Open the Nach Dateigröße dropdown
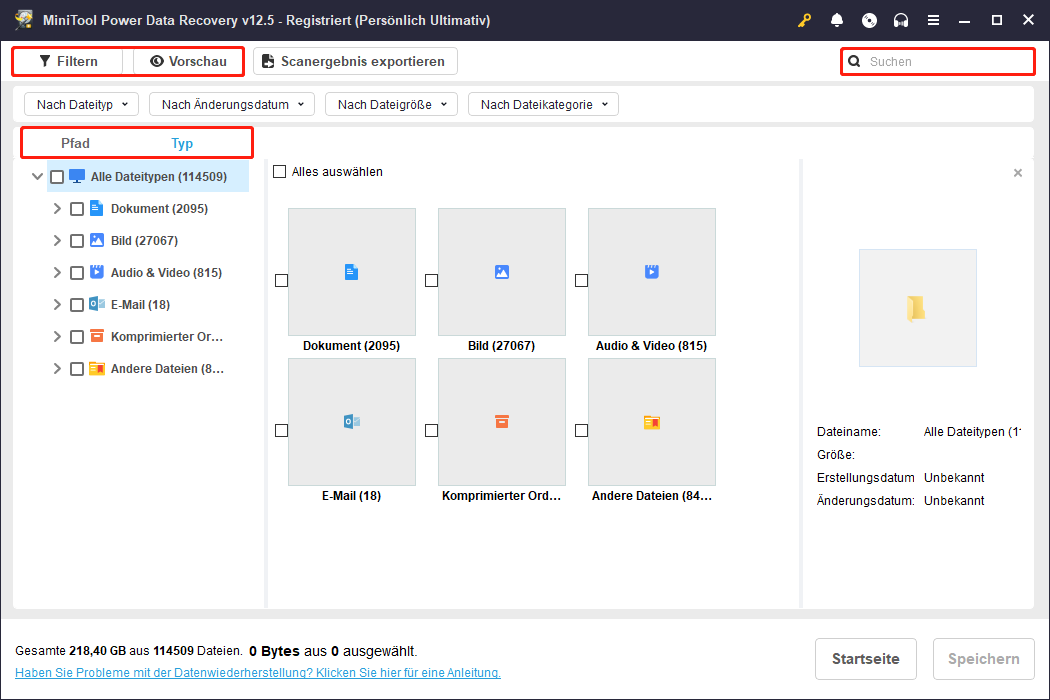 click(x=391, y=104)
